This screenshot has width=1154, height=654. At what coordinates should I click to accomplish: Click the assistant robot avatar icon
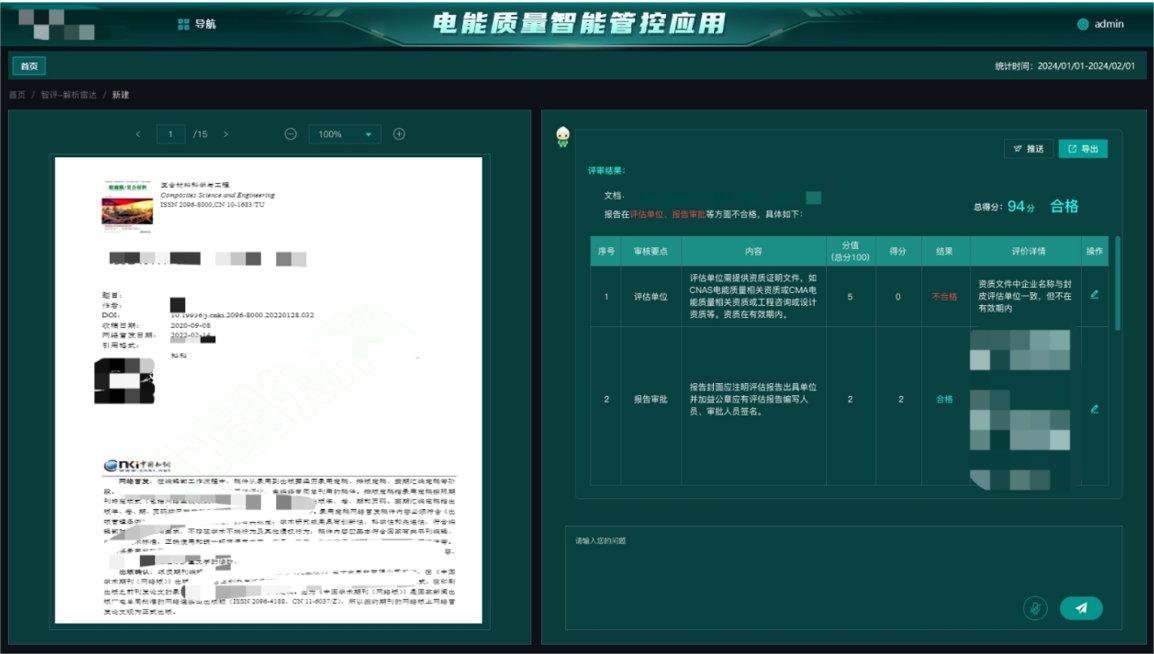[x=563, y=137]
